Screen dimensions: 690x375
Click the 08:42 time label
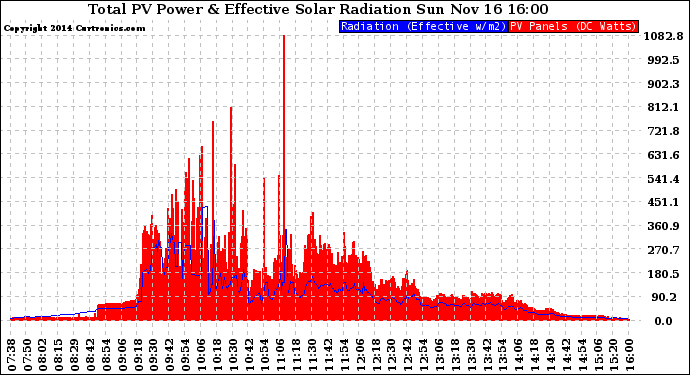[91, 355]
